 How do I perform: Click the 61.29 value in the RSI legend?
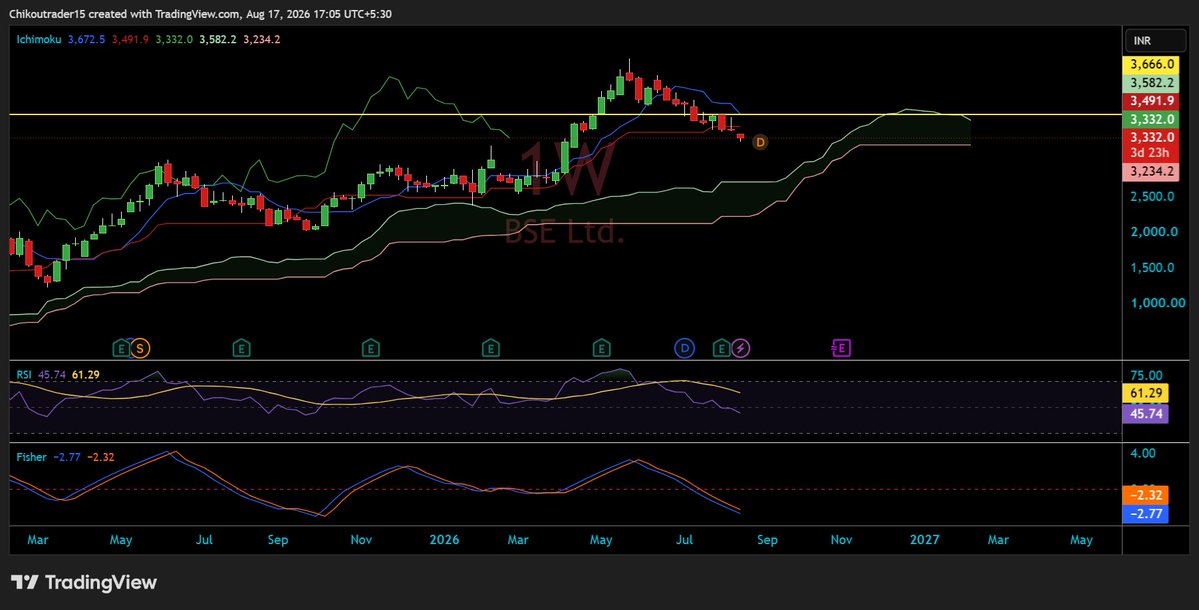point(86,375)
